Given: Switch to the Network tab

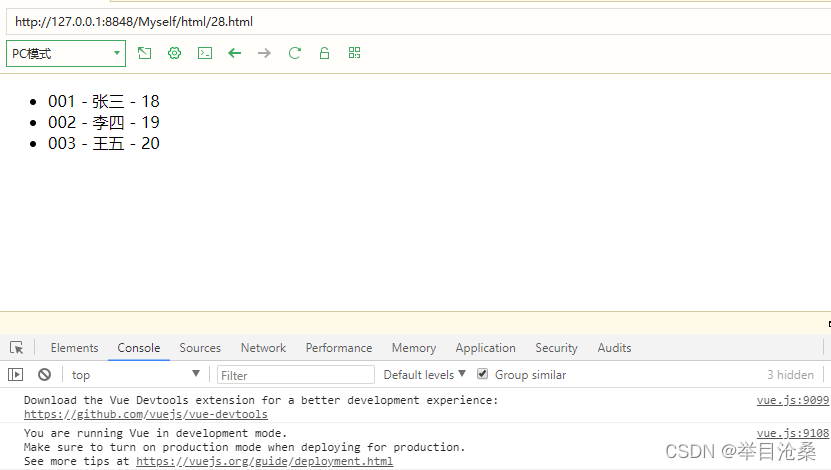Looking at the screenshot, I should [x=263, y=348].
